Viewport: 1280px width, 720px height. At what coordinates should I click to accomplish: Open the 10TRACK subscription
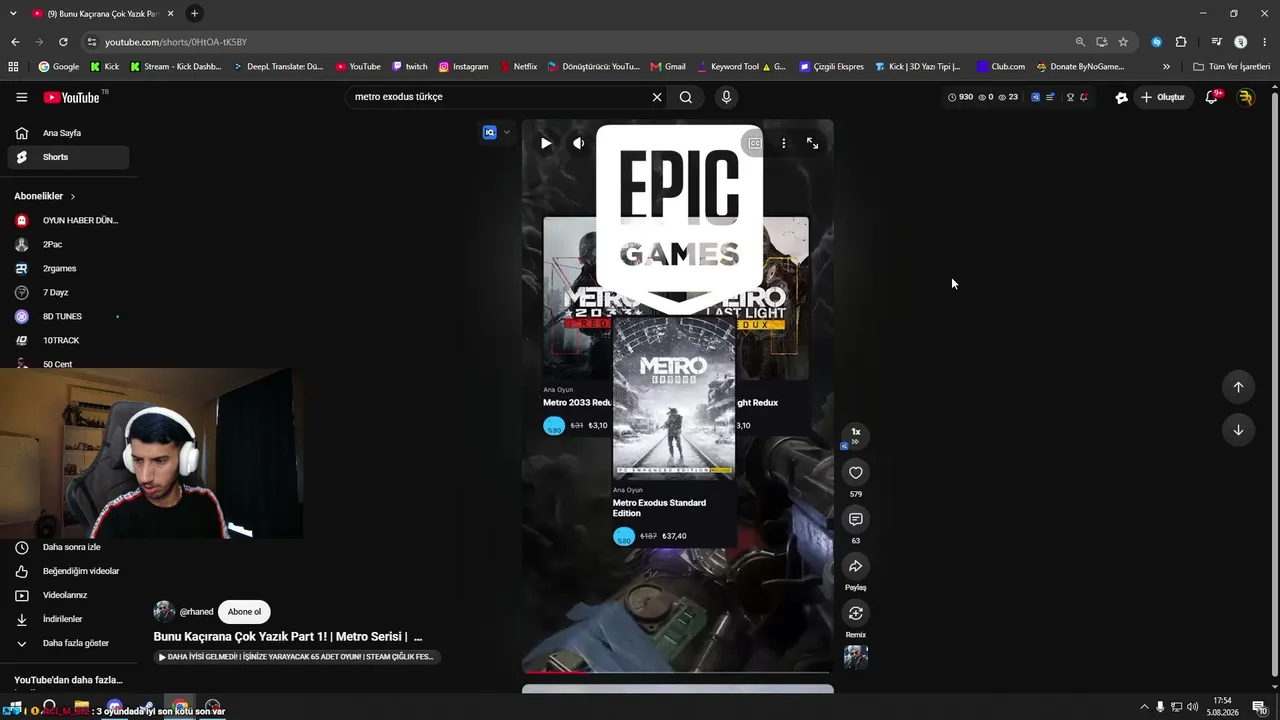pos(68,340)
